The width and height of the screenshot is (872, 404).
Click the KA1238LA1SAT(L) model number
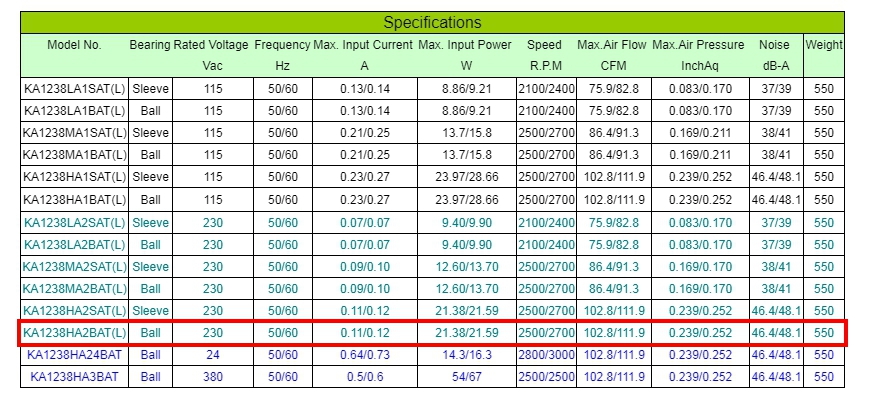coord(75,89)
